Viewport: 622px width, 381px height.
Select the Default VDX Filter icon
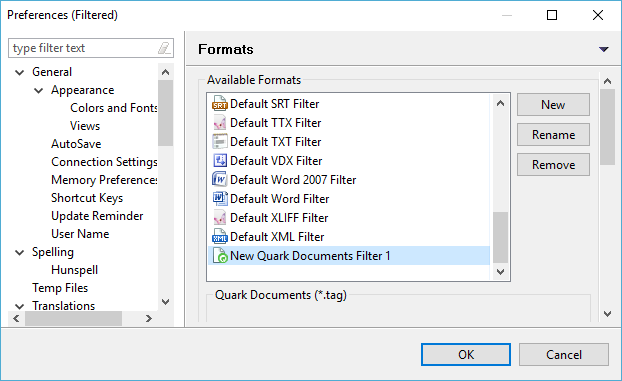(x=219, y=161)
